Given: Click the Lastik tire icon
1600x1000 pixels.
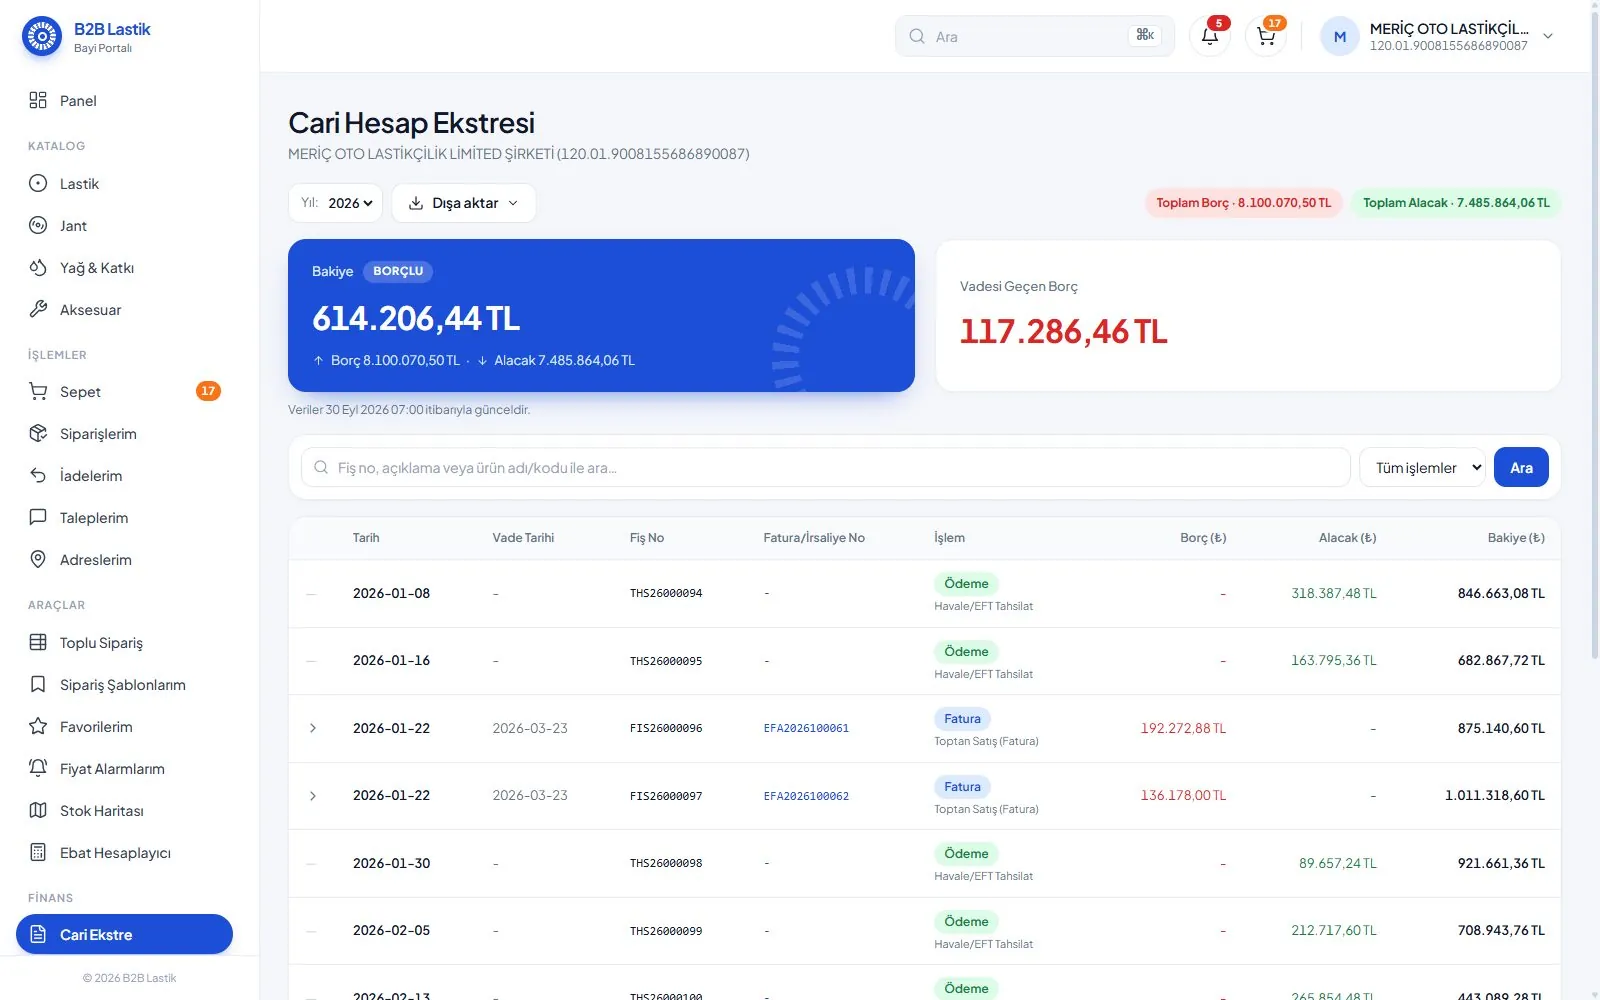Looking at the screenshot, I should pos(38,183).
